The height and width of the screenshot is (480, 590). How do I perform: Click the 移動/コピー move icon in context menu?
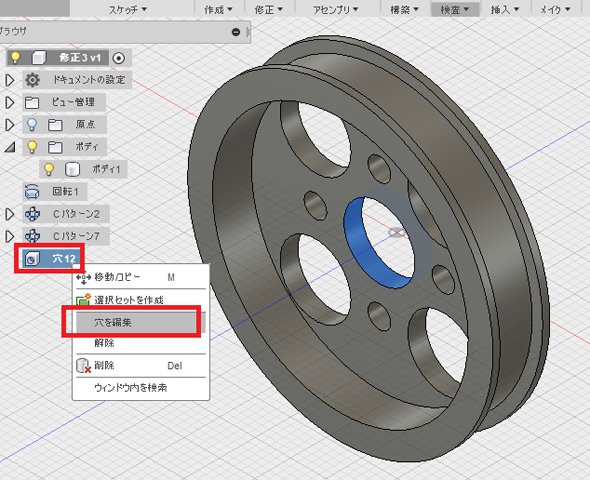click(x=84, y=278)
